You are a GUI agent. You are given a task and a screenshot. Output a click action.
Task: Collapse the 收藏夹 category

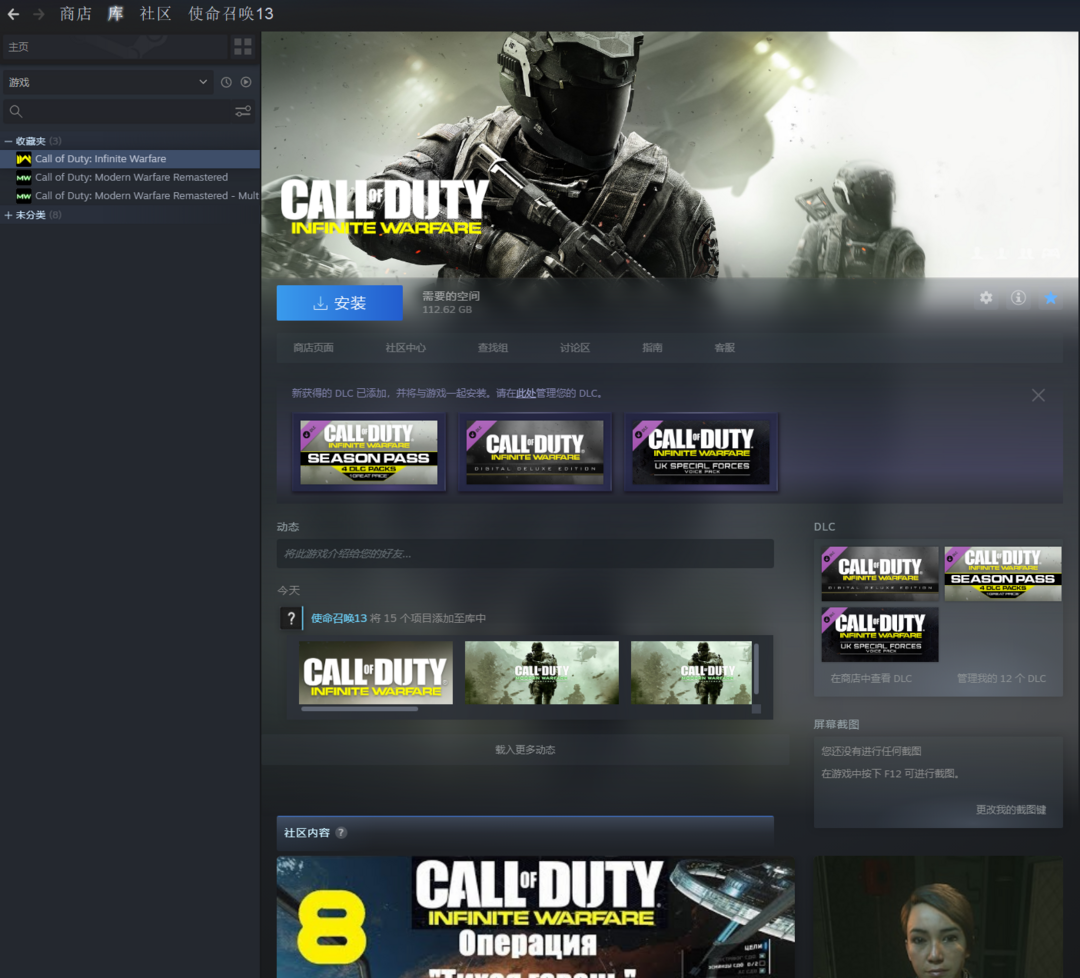pyautogui.click(x=8, y=141)
